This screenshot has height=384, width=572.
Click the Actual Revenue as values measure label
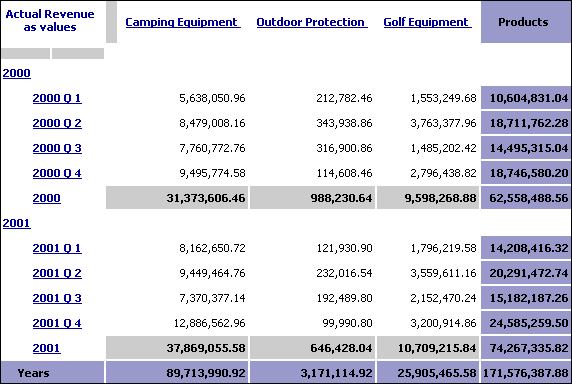[50, 21]
